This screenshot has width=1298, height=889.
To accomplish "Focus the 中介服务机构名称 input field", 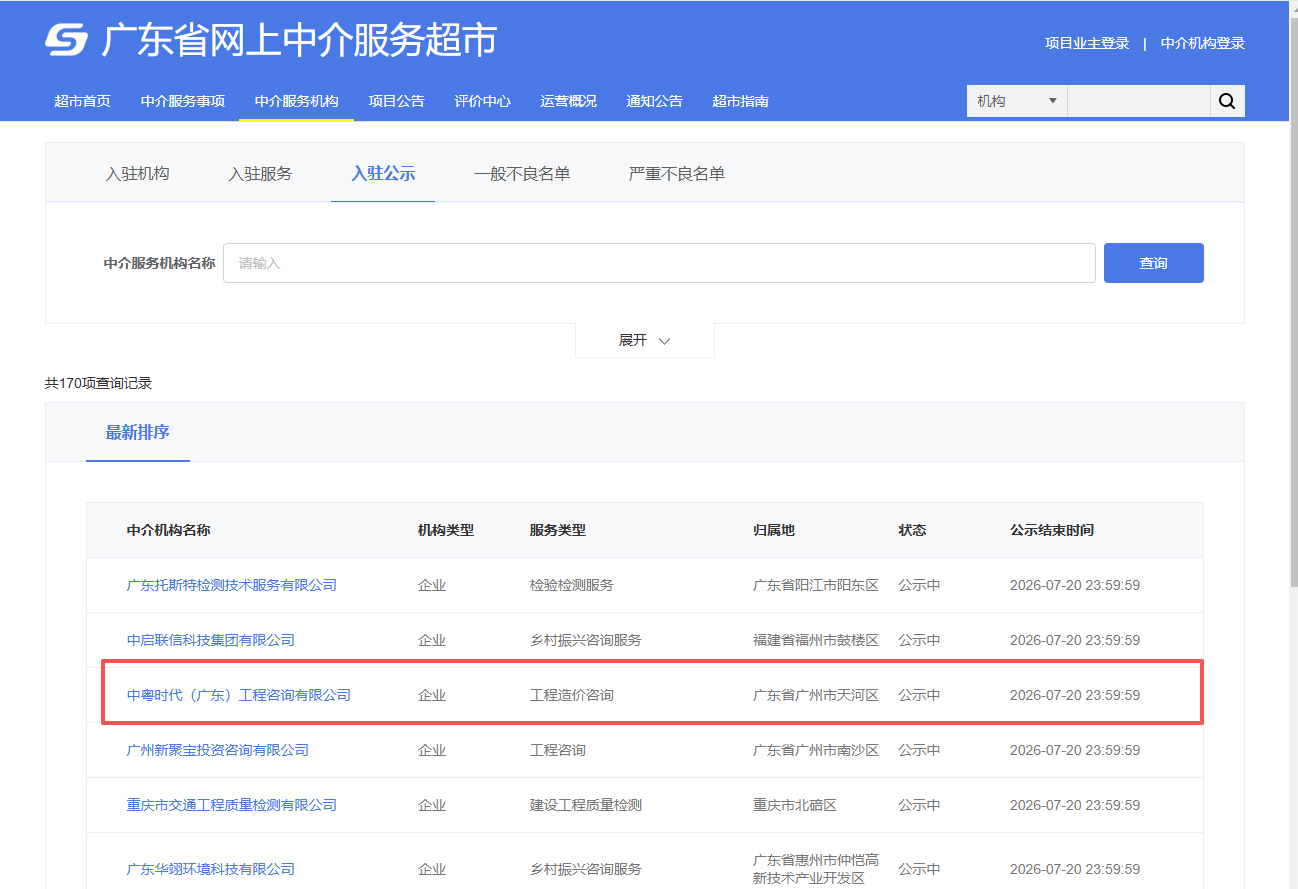I will [659, 263].
